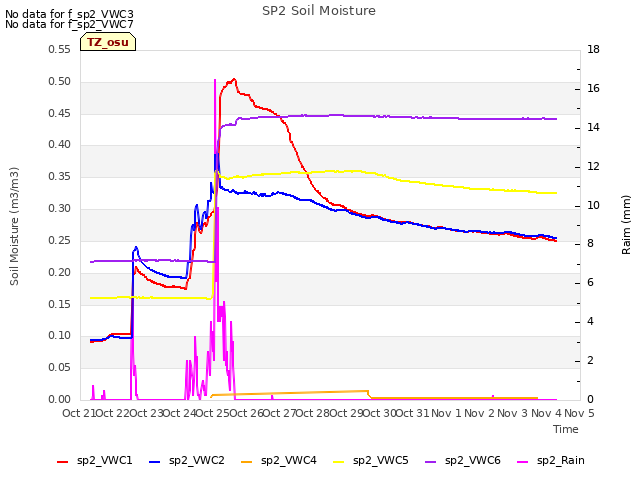Click the 0.00 left axis tick label
The height and width of the screenshot is (480, 640).
coord(59,399)
